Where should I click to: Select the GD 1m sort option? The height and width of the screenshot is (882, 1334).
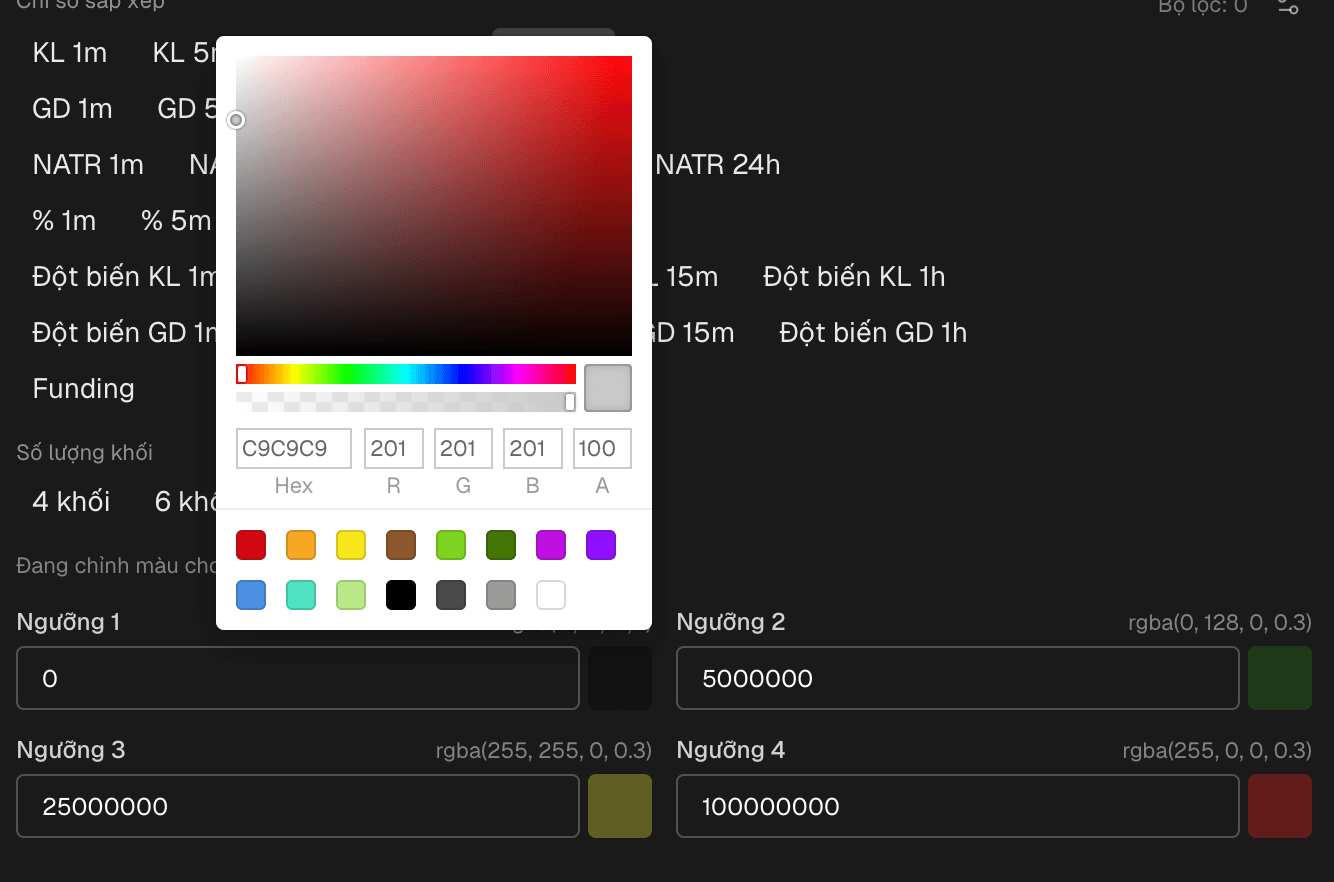coord(73,108)
